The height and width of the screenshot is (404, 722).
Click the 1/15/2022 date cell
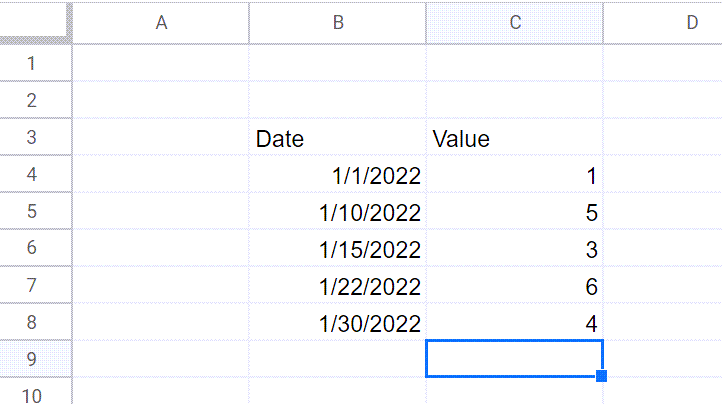(338, 250)
